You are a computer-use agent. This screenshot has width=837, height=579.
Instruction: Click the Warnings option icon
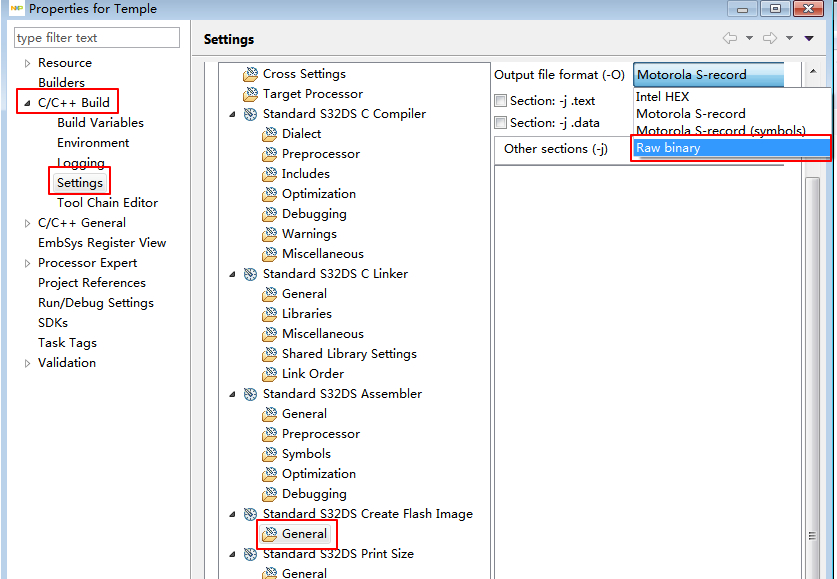270,234
